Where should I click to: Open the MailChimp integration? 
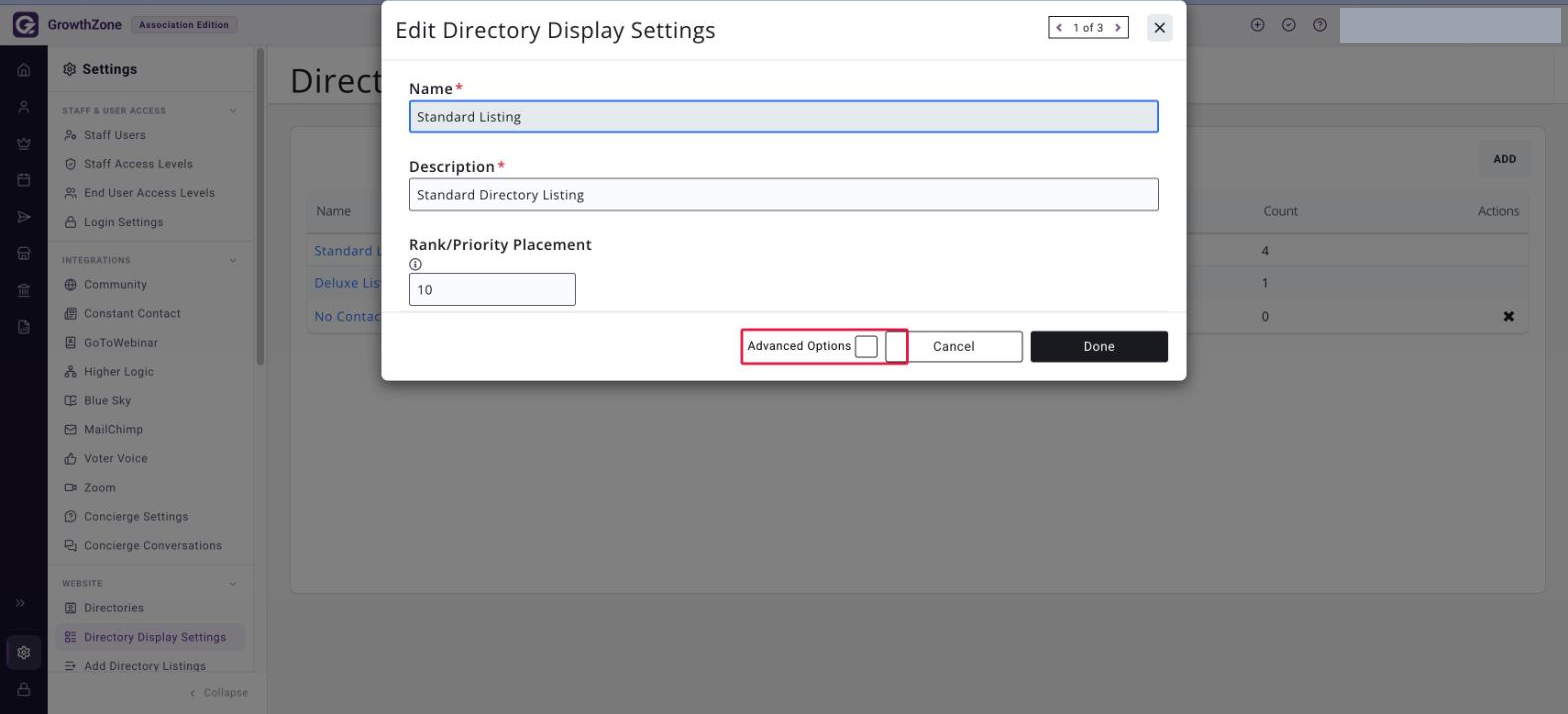point(113,430)
